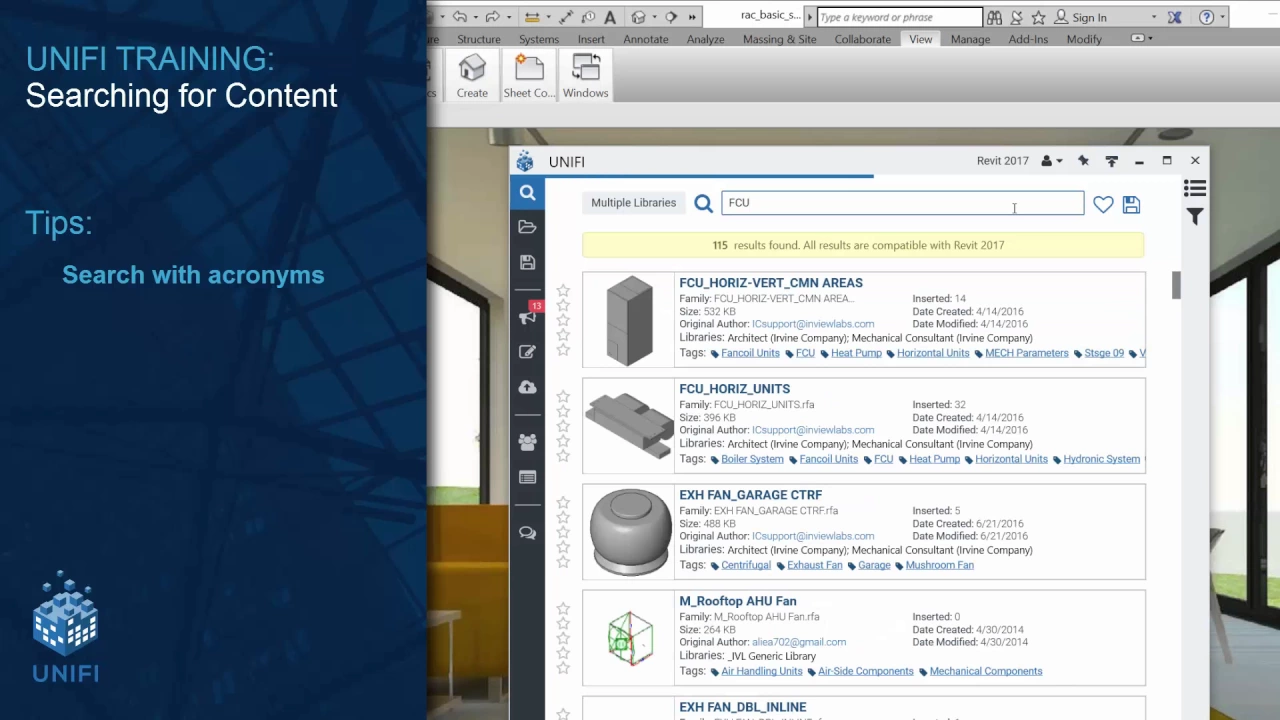Open the UNIFI search page from the sidebar
This screenshot has width=1280, height=720.
coord(527,193)
